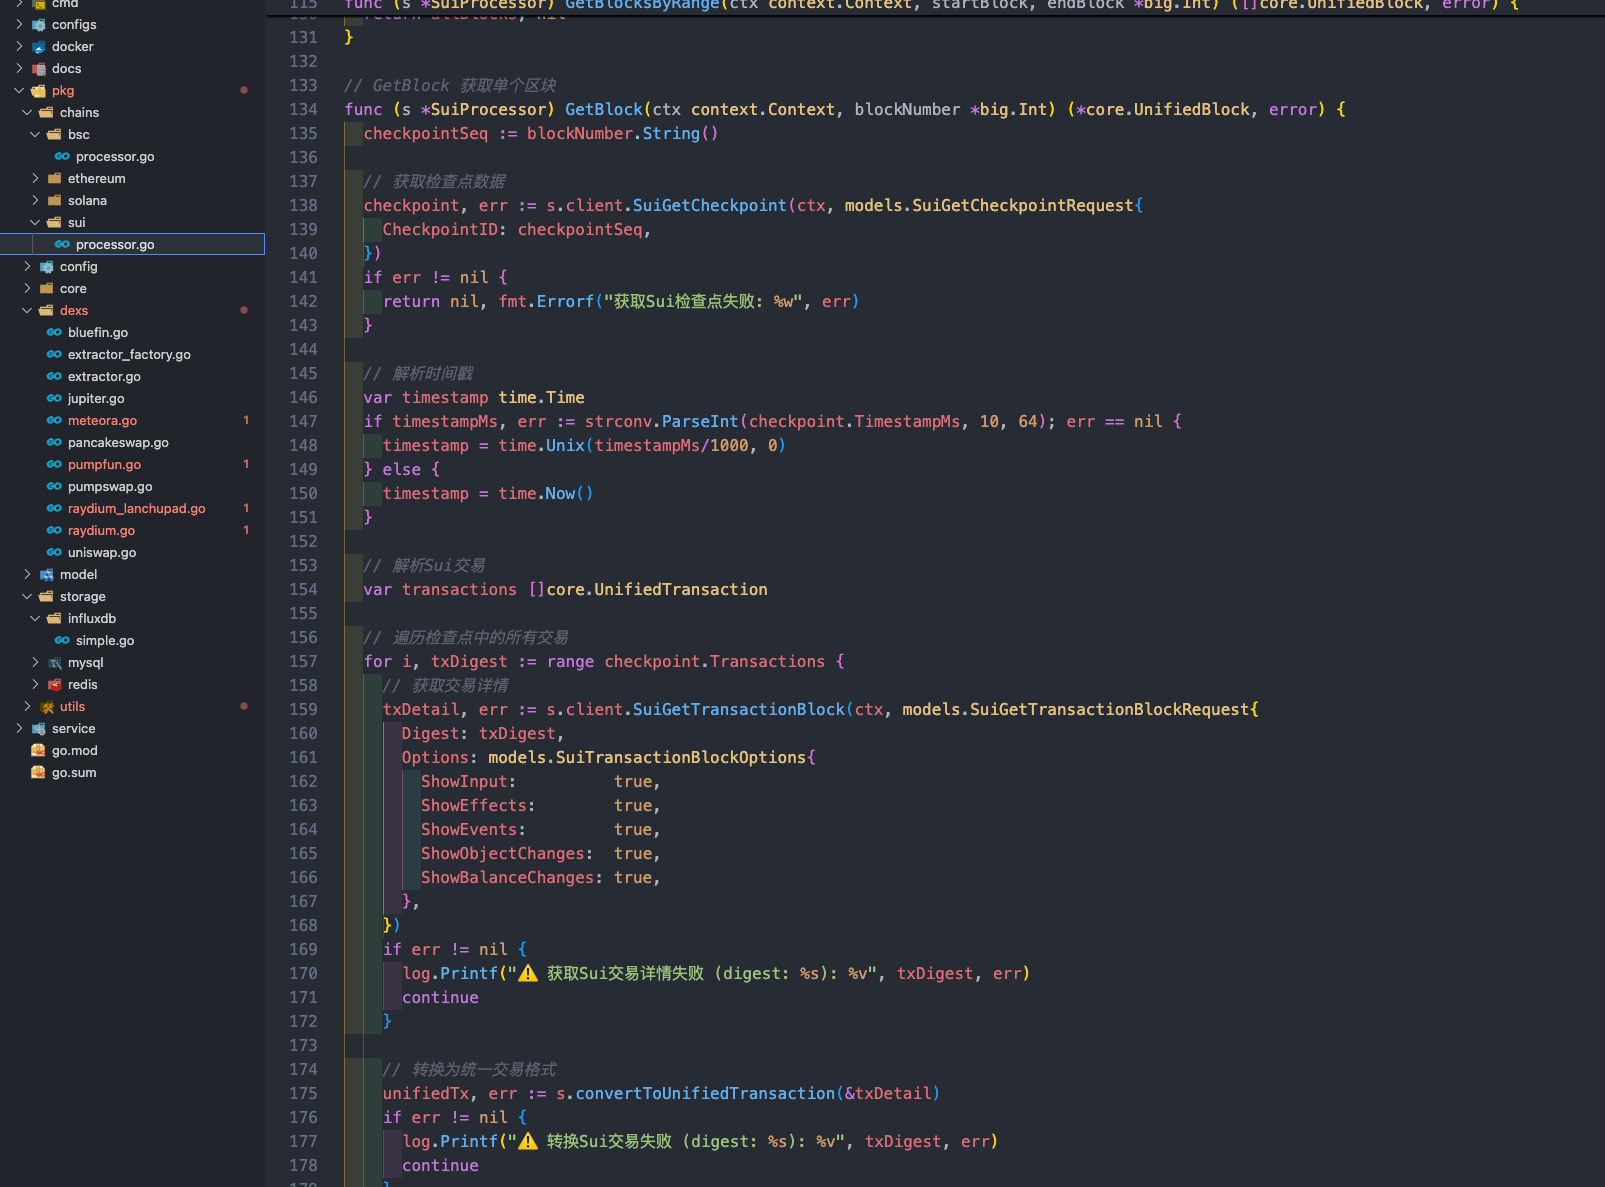Expand the solana folder chevron
The image size is (1605, 1187).
(35, 200)
